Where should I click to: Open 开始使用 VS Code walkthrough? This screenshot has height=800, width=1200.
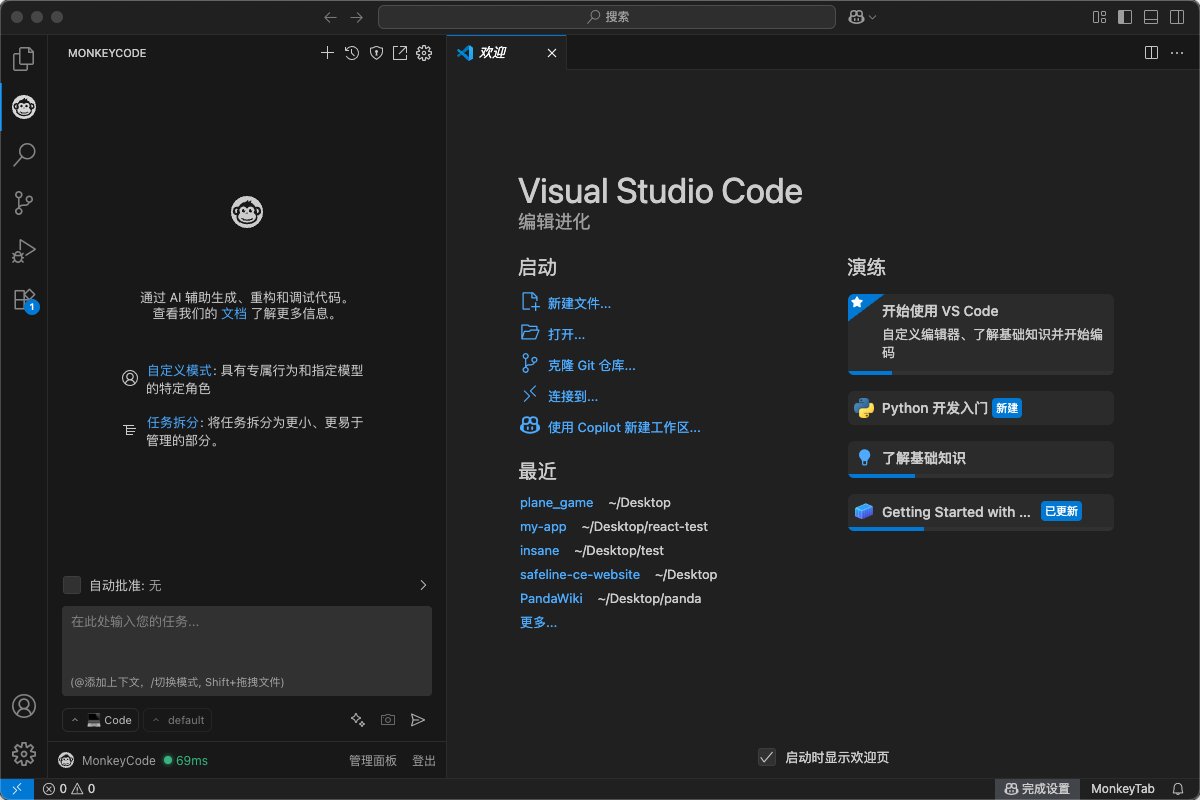coord(981,334)
